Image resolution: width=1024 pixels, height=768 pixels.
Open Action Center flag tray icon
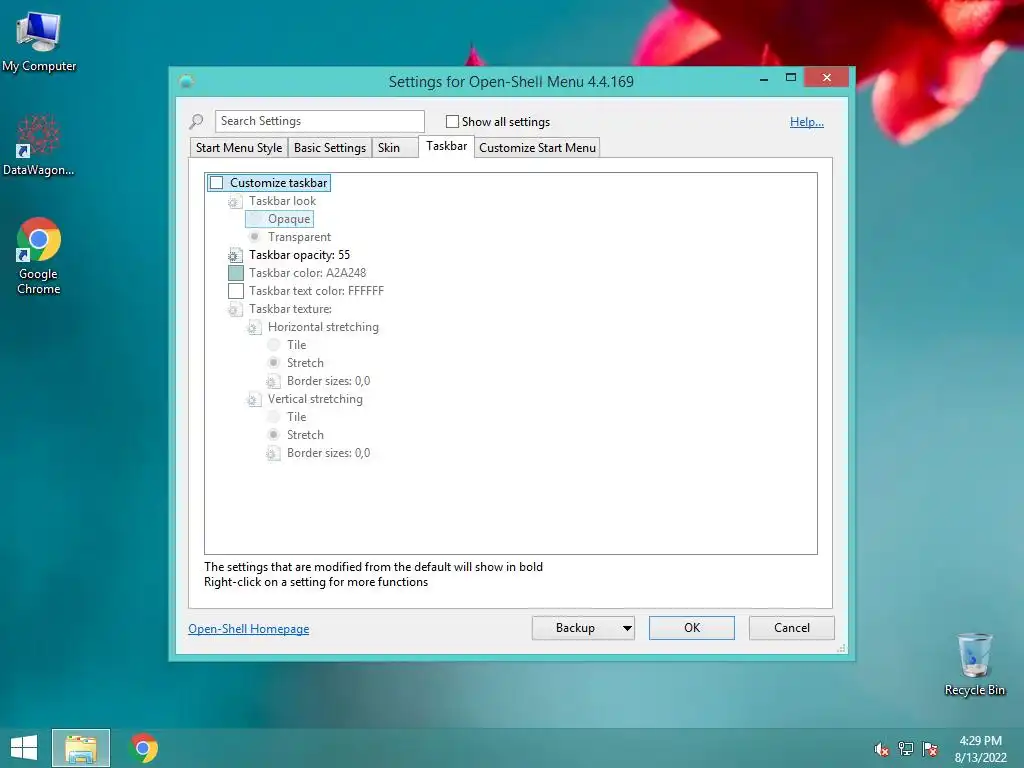tap(930, 749)
